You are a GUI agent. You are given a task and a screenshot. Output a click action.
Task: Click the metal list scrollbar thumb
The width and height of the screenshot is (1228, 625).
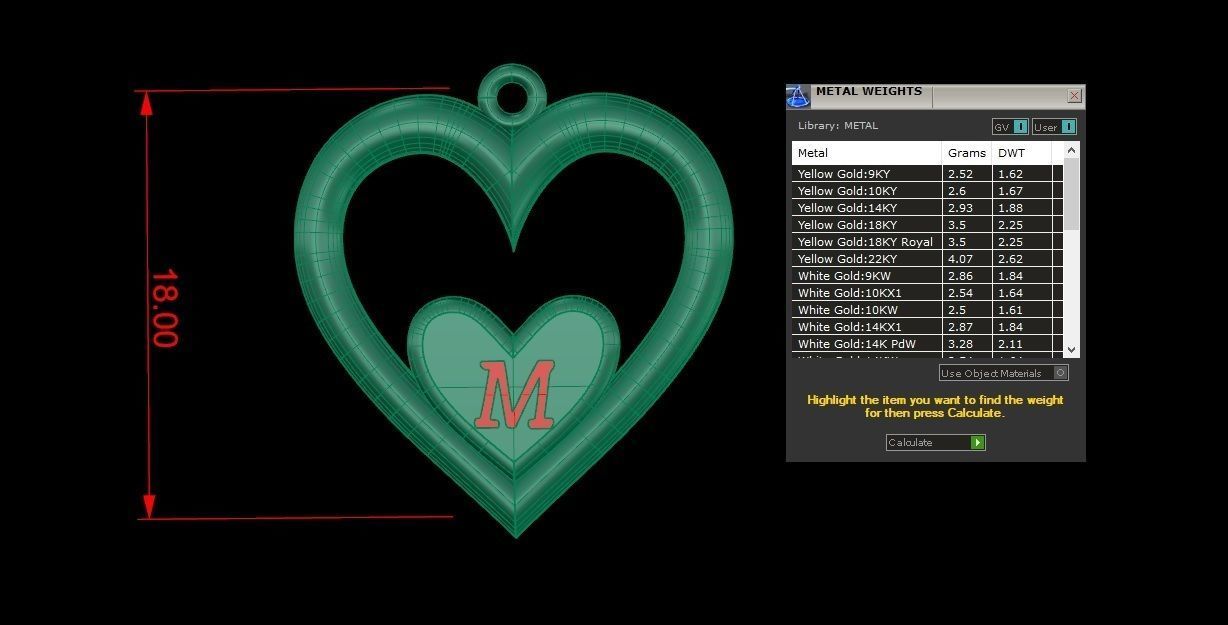(x=1071, y=194)
